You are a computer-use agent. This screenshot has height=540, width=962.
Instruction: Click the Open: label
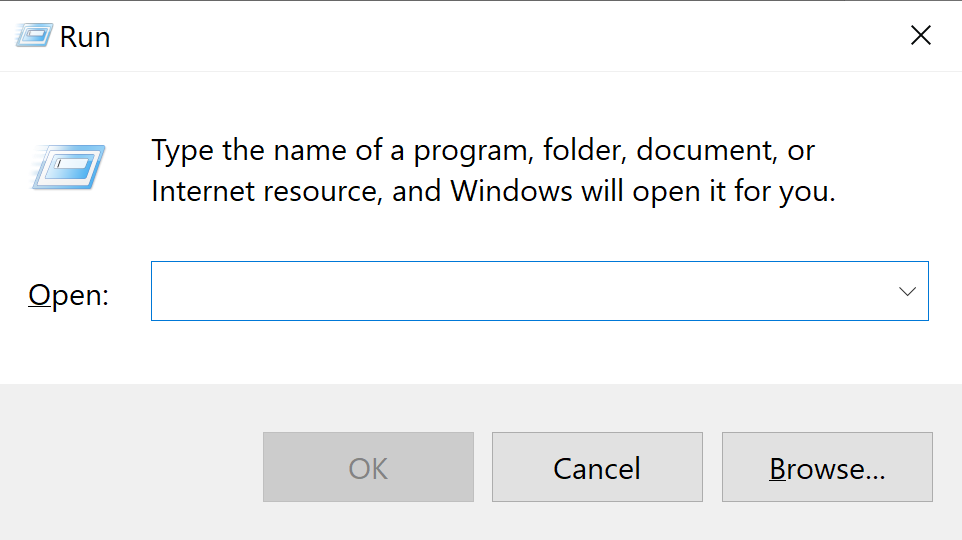69,295
